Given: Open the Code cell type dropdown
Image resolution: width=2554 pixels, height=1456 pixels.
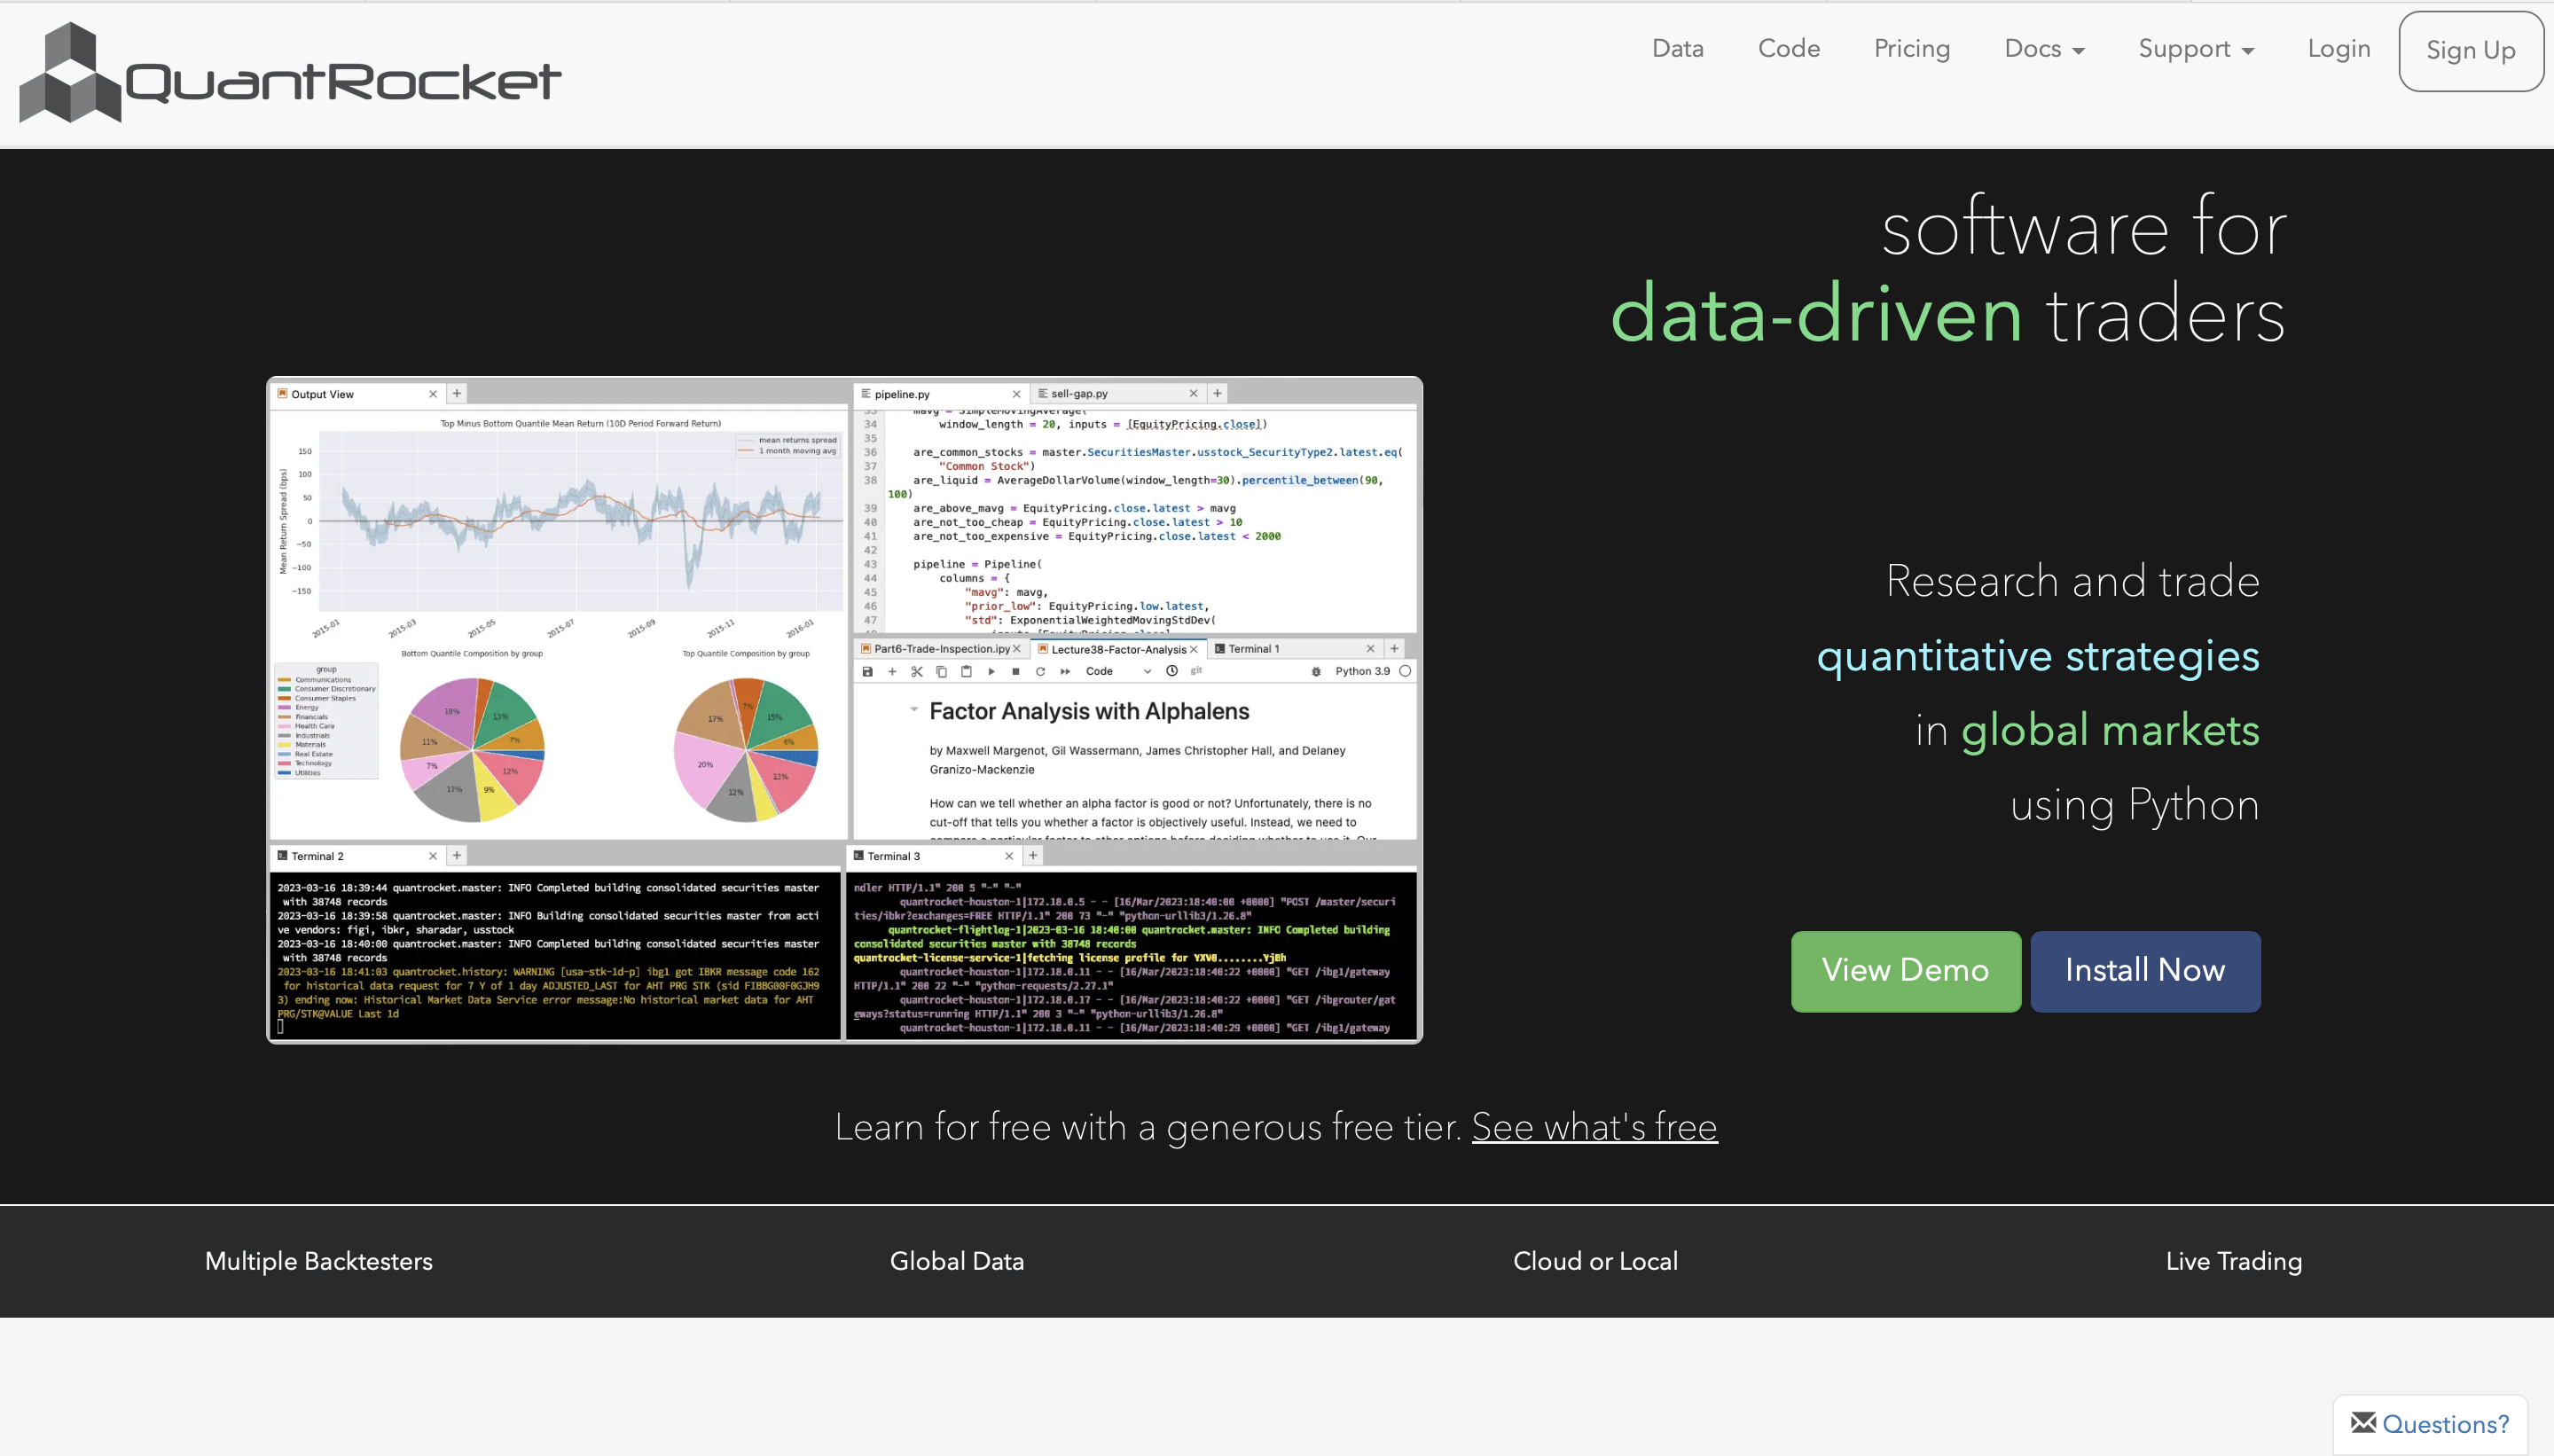Looking at the screenshot, I should pyautogui.click(x=1118, y=671).
